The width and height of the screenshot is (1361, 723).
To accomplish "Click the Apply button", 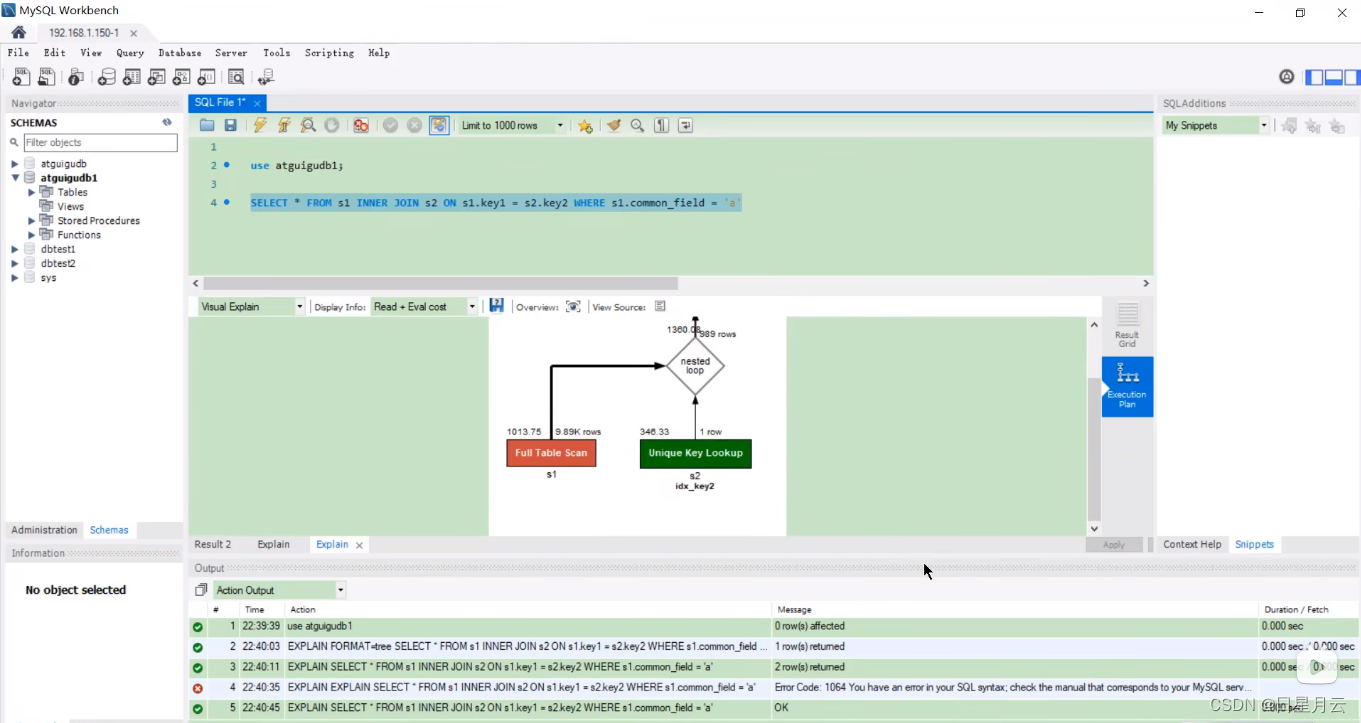I will coord(1114,545).
